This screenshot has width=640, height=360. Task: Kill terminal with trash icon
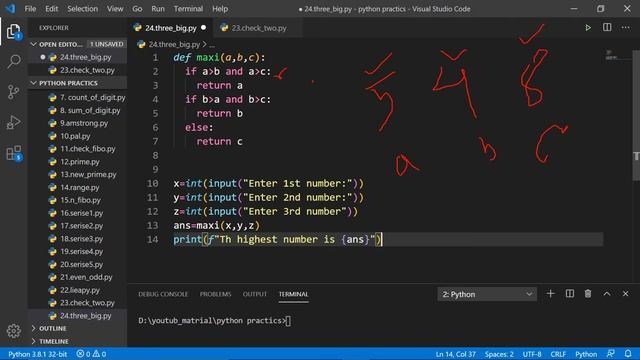click(x=588, y=293)
